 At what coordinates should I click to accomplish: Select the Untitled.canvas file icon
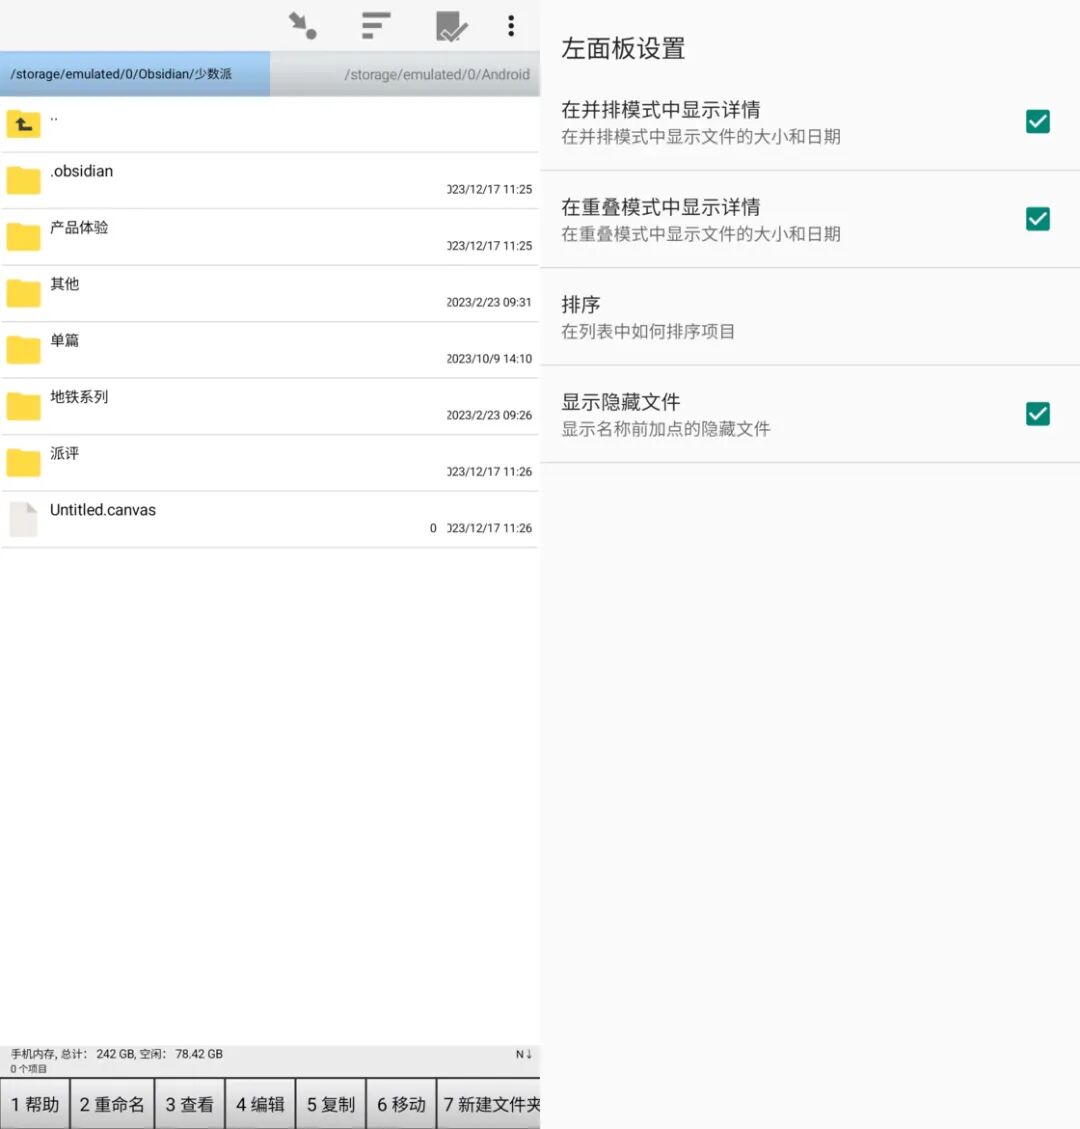[x=24, y=519]
